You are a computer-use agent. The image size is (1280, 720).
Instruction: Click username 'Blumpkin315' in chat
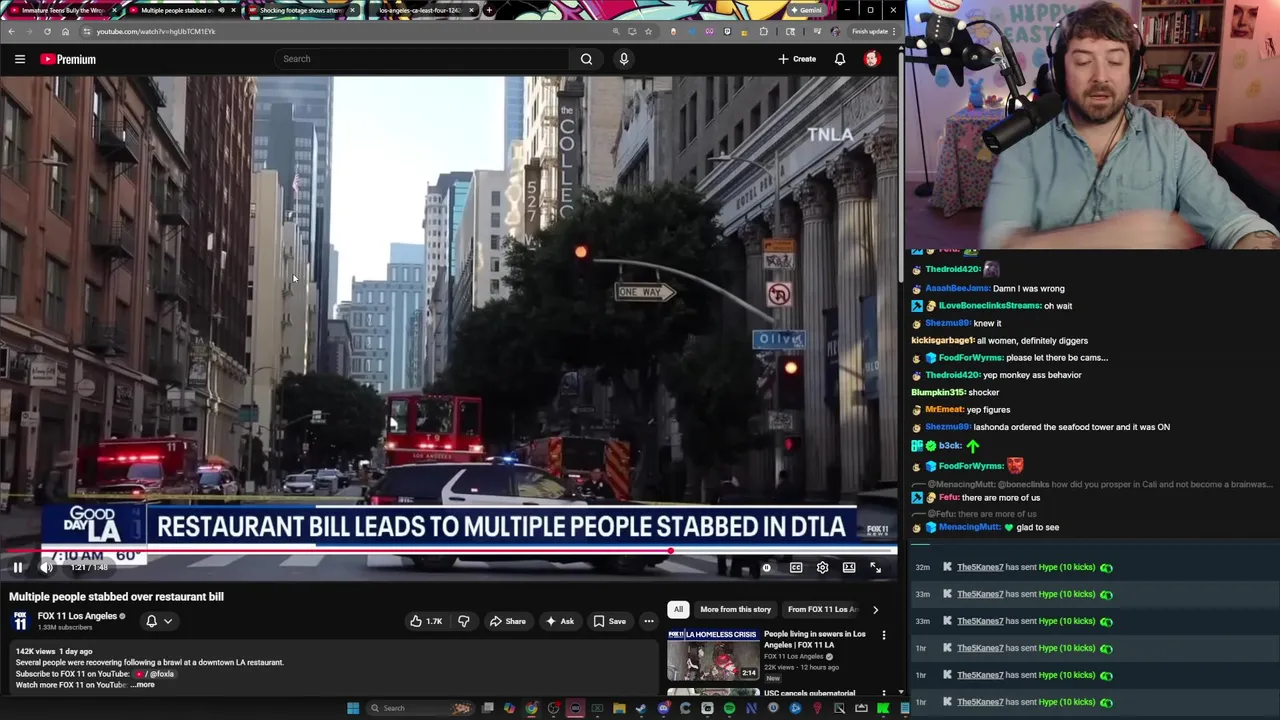(938, 392)
